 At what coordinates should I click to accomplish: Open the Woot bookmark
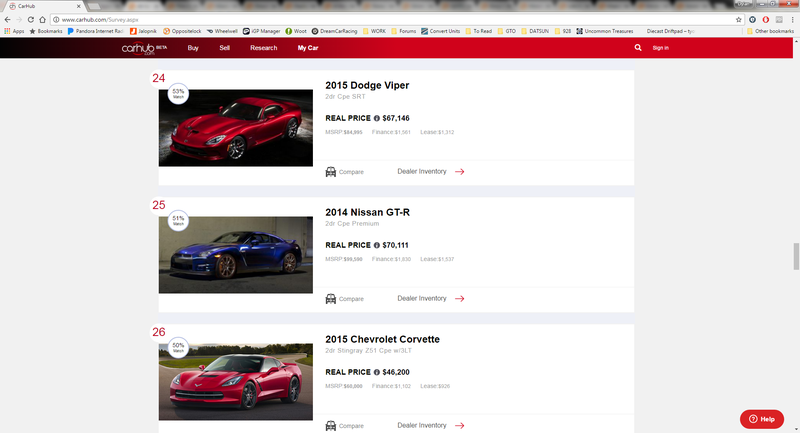[296, 31]
